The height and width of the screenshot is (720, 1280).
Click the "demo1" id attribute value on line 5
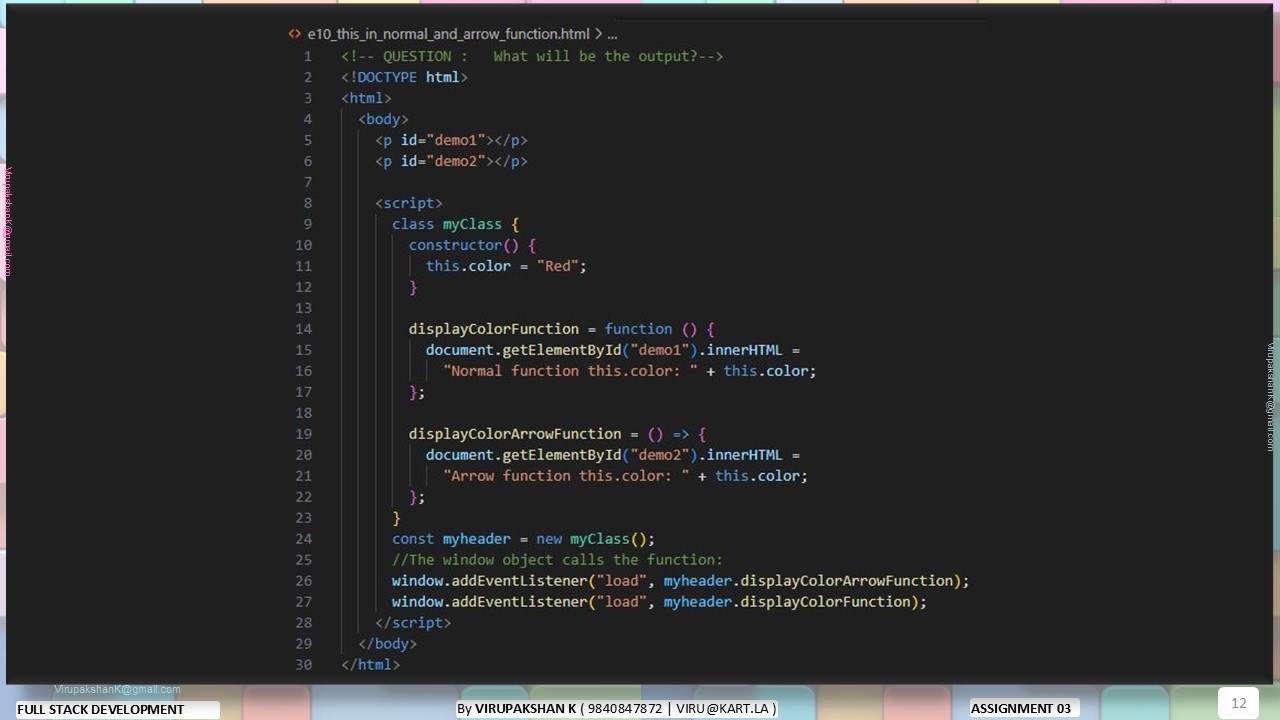tap(456, 140)
